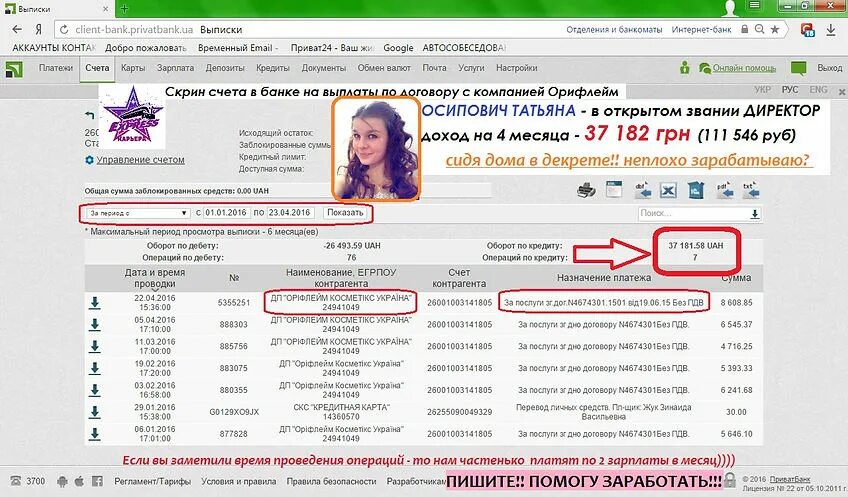Export the statement to DBF format

(642, 190)
